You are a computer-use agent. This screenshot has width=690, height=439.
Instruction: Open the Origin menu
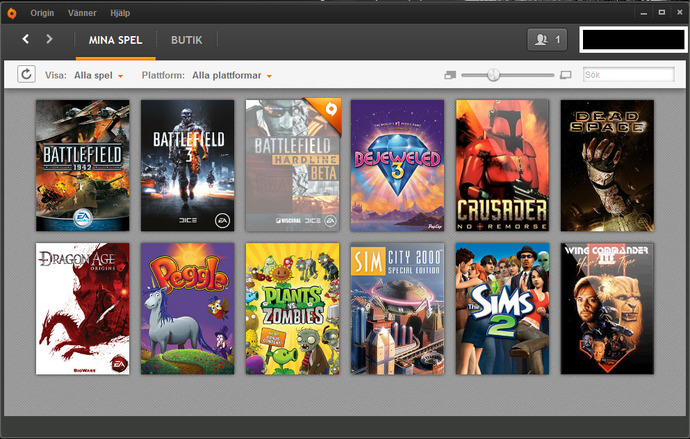tap(42, 13)
